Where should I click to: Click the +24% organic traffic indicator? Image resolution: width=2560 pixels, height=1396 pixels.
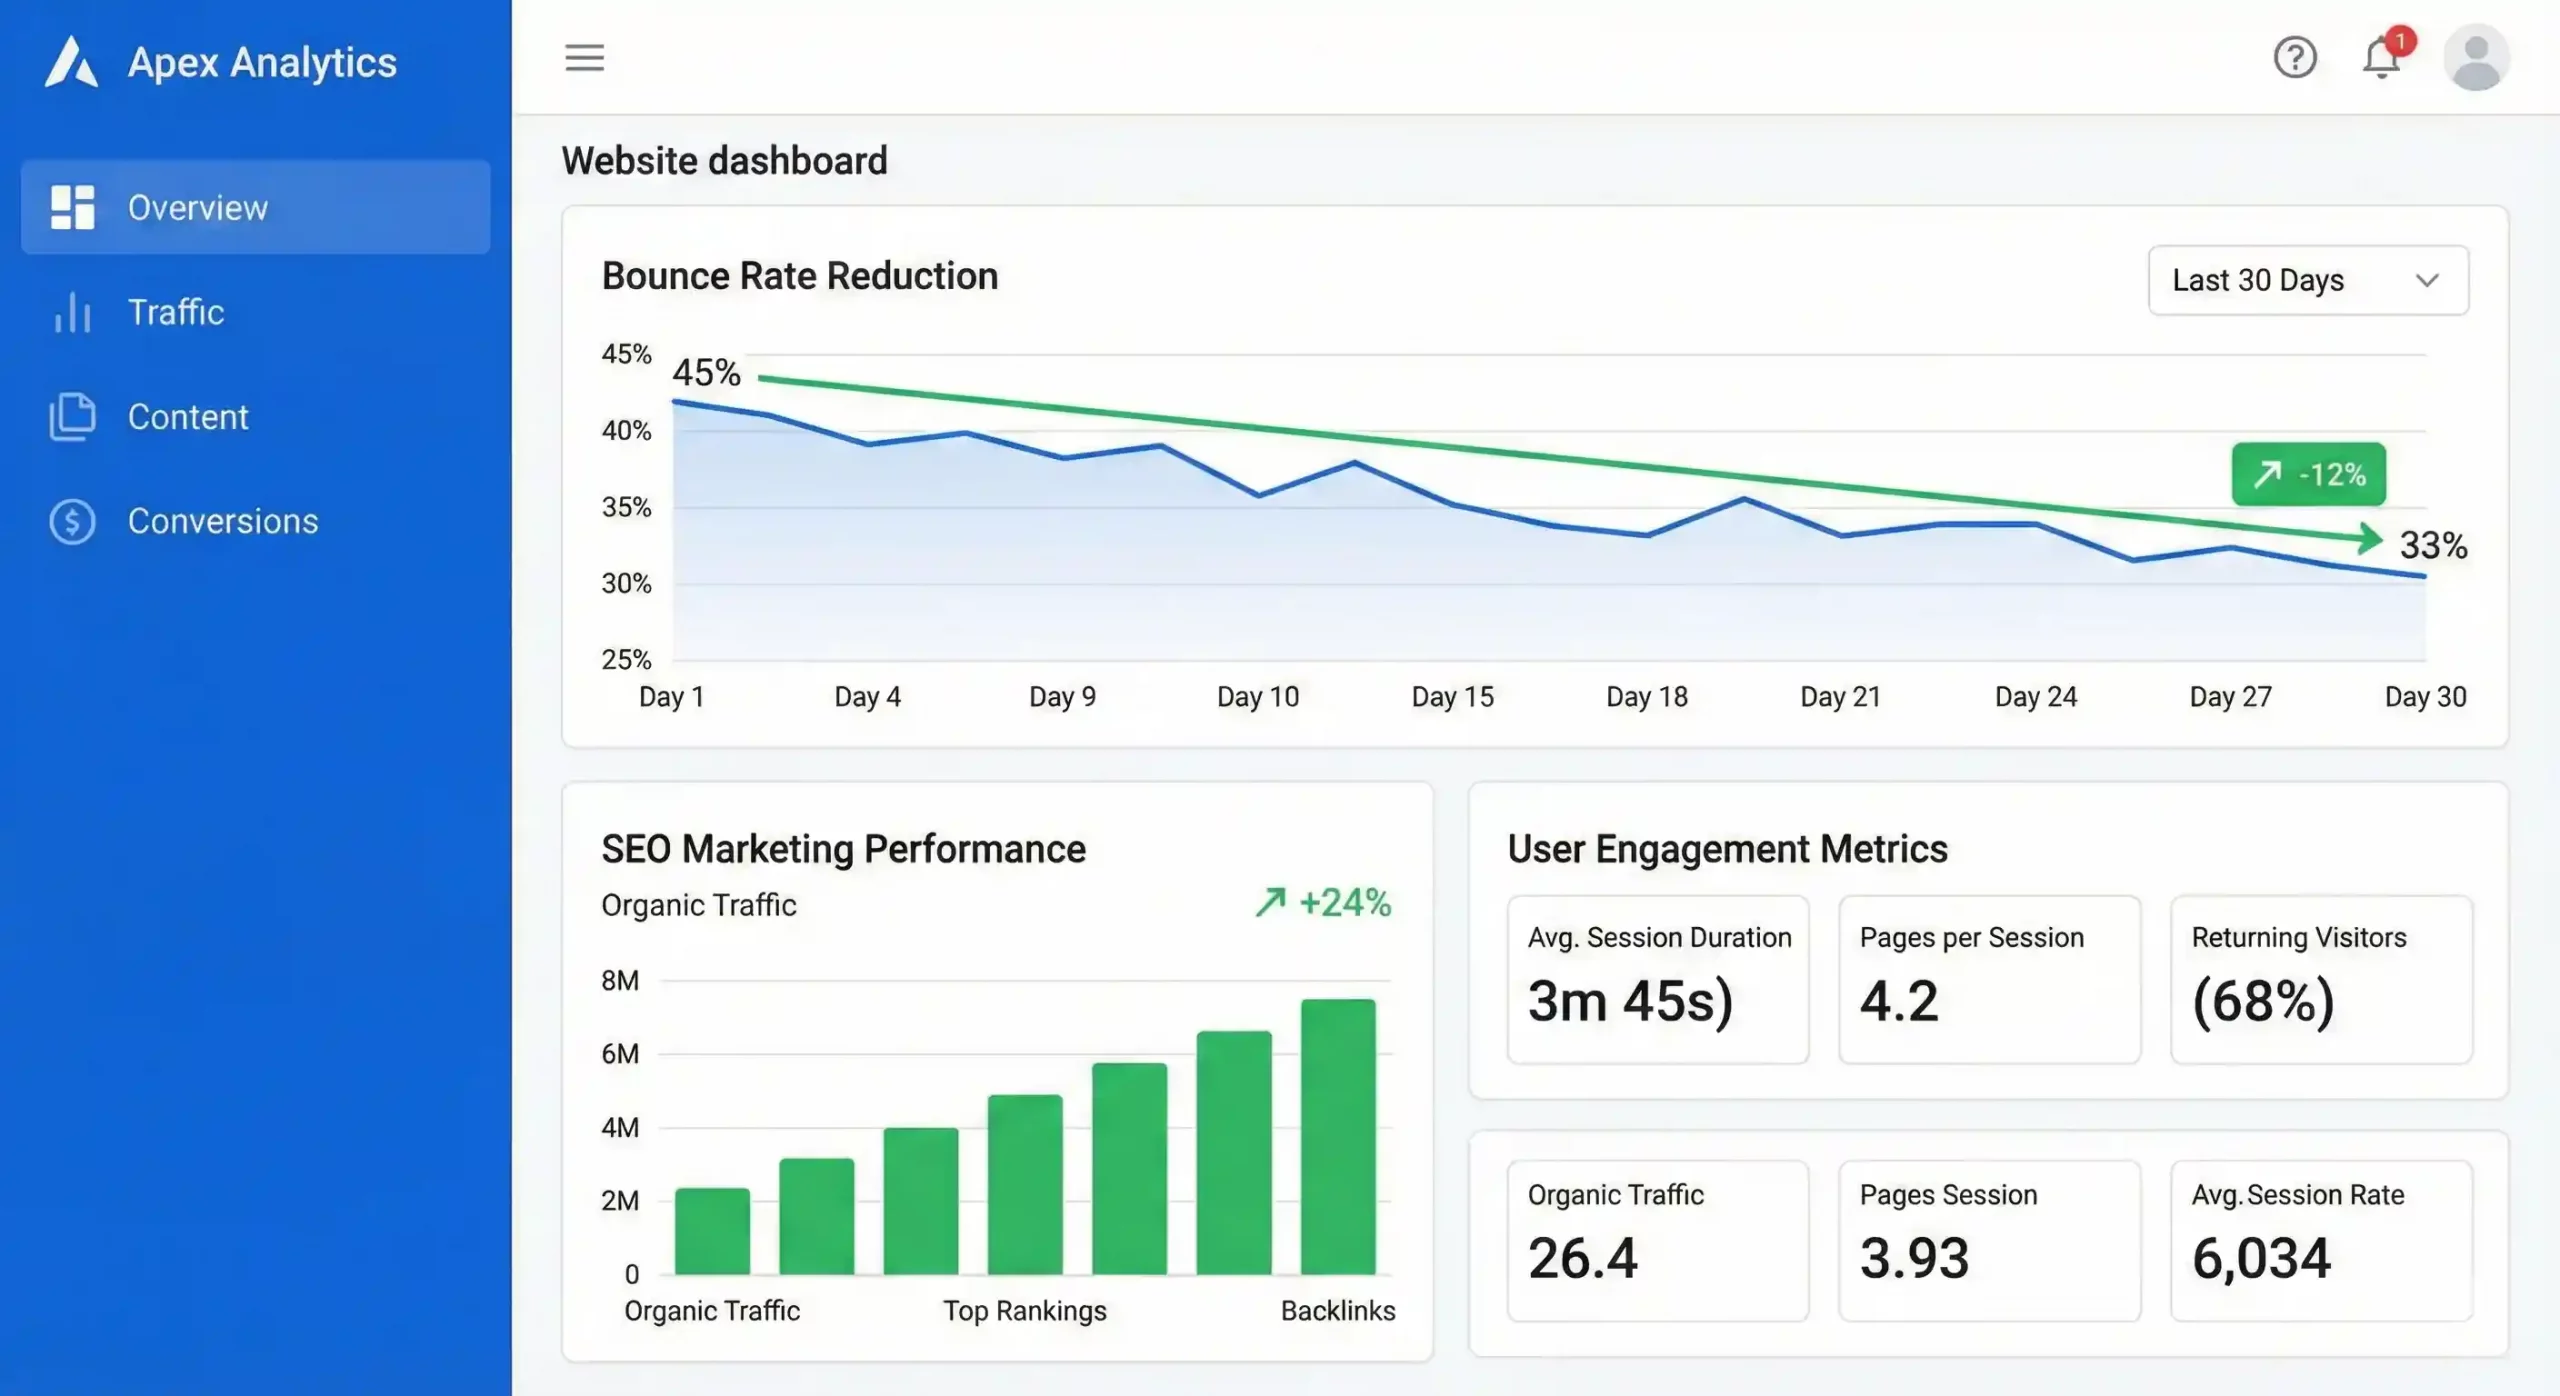pos(1322,903)
